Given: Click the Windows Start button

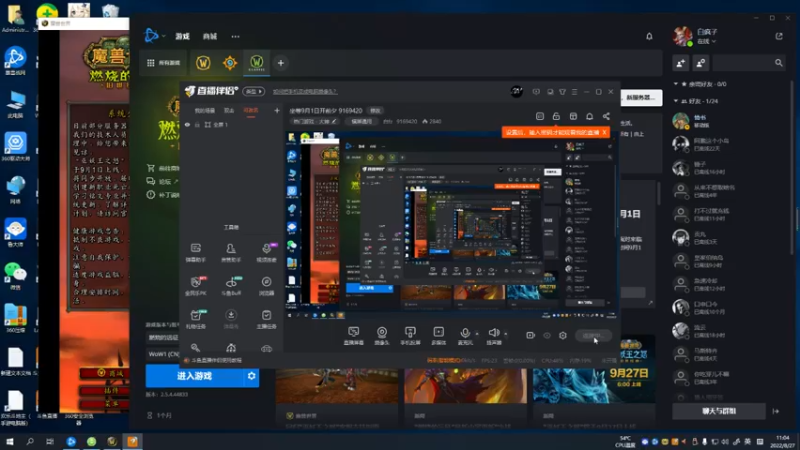Looking at the screenshot, I should coord(9,441).
